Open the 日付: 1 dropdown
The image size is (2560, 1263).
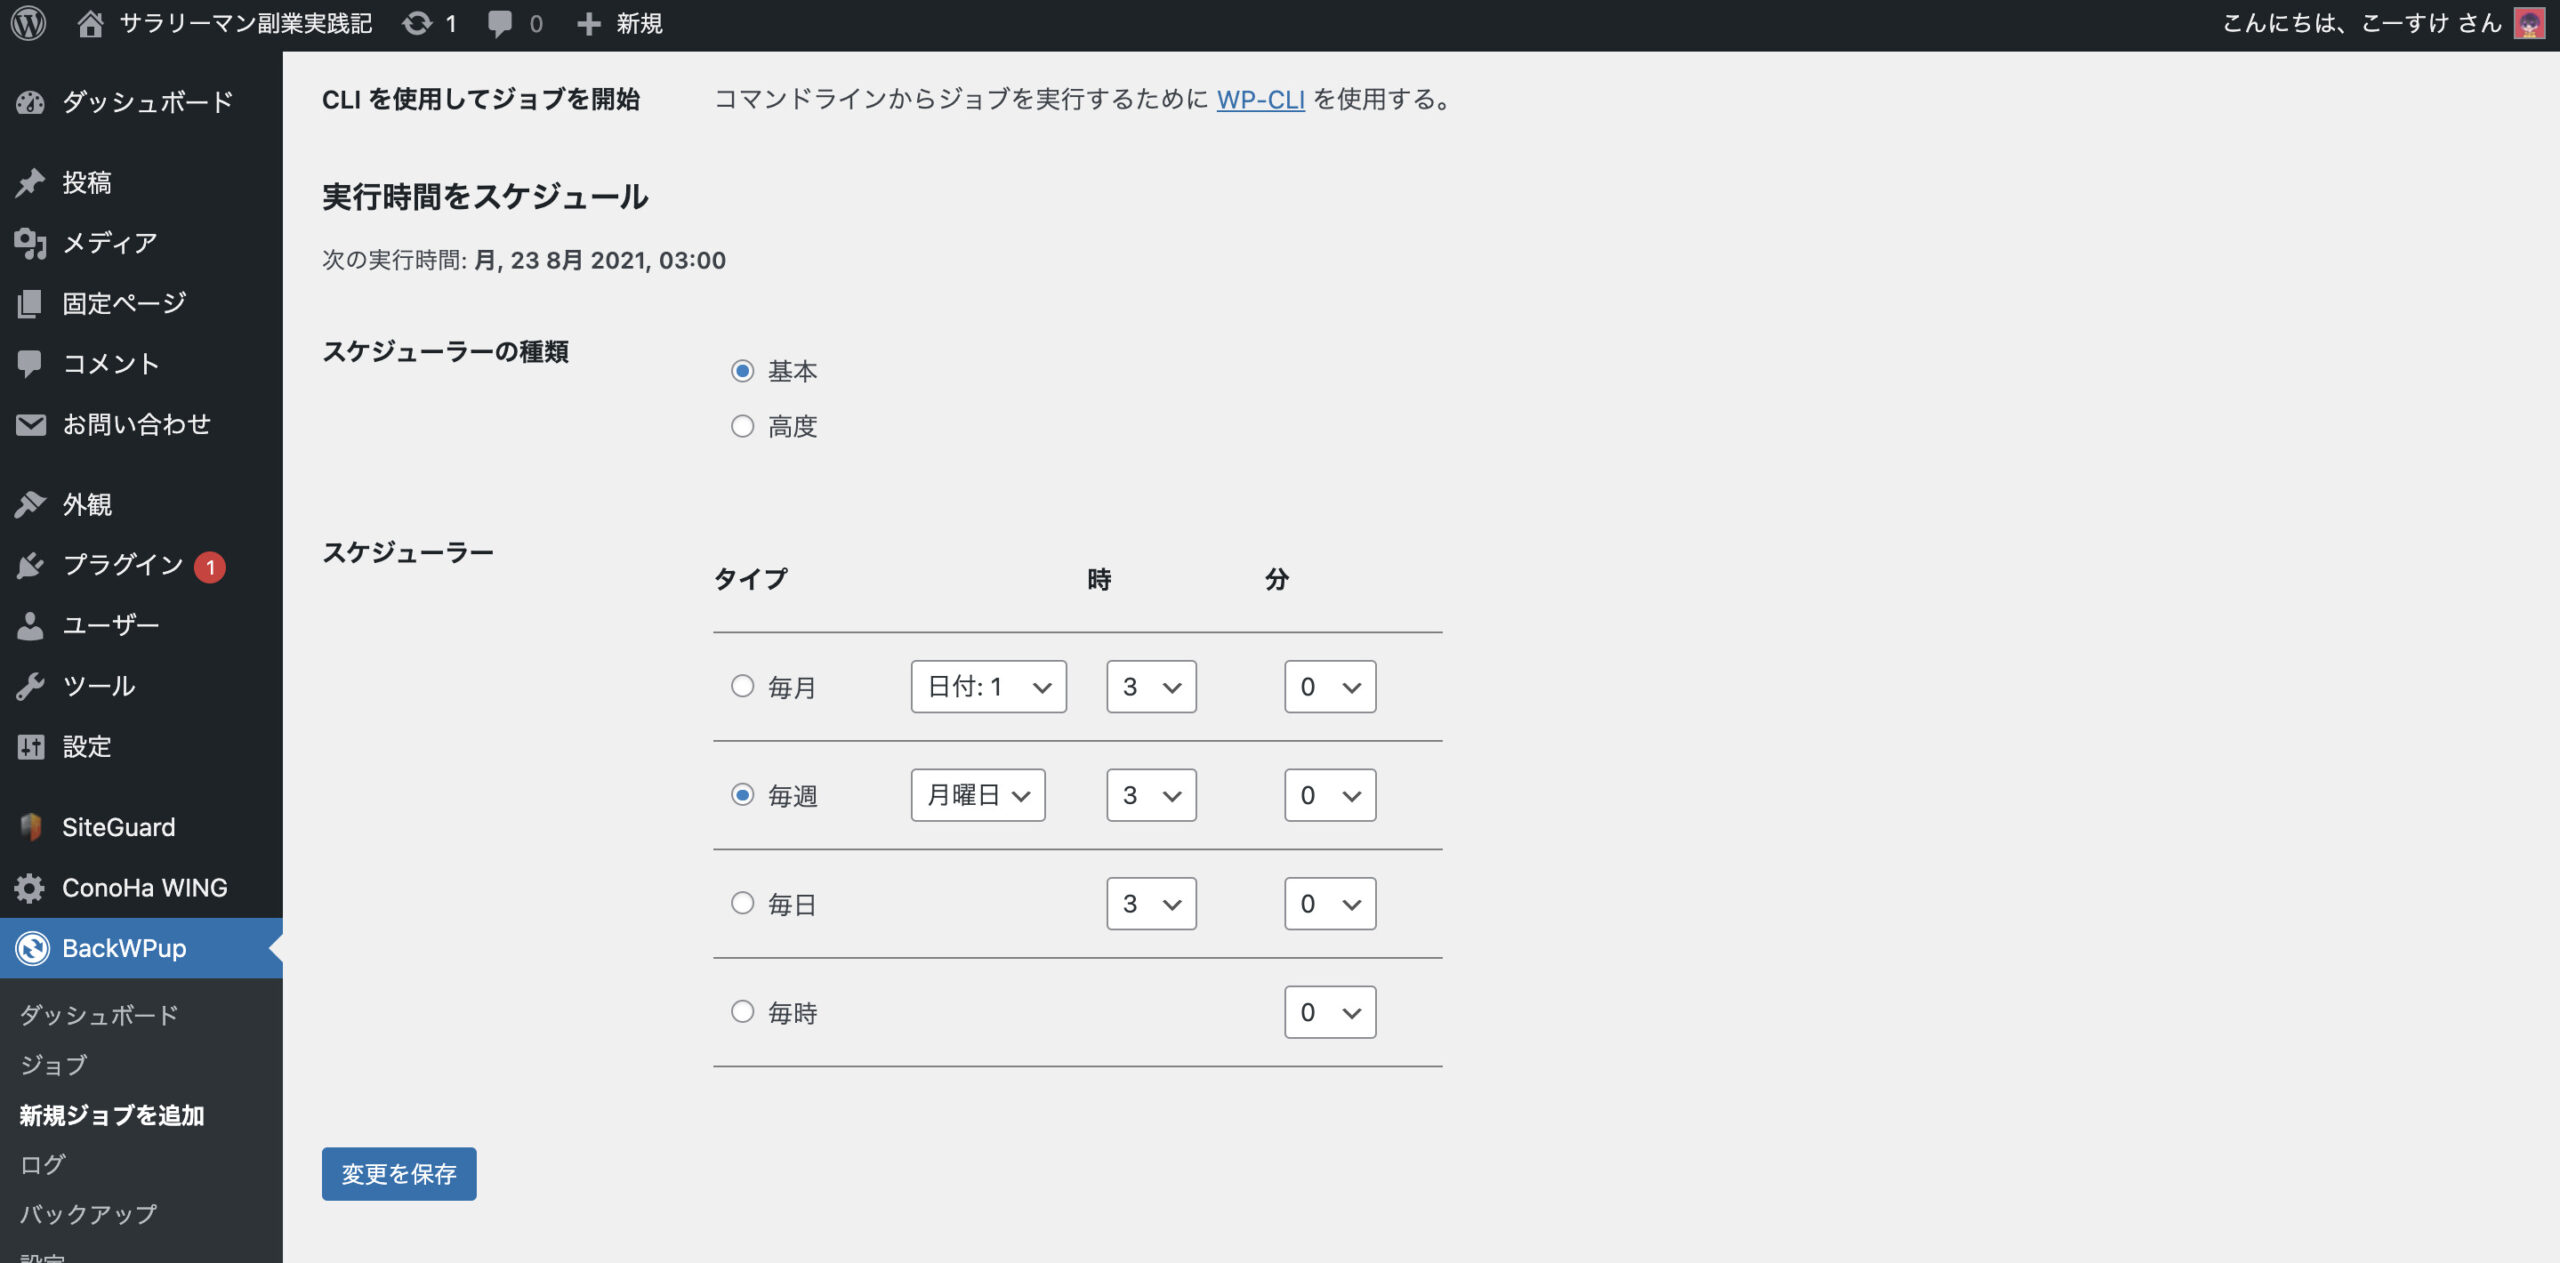[x=987, y=686]
